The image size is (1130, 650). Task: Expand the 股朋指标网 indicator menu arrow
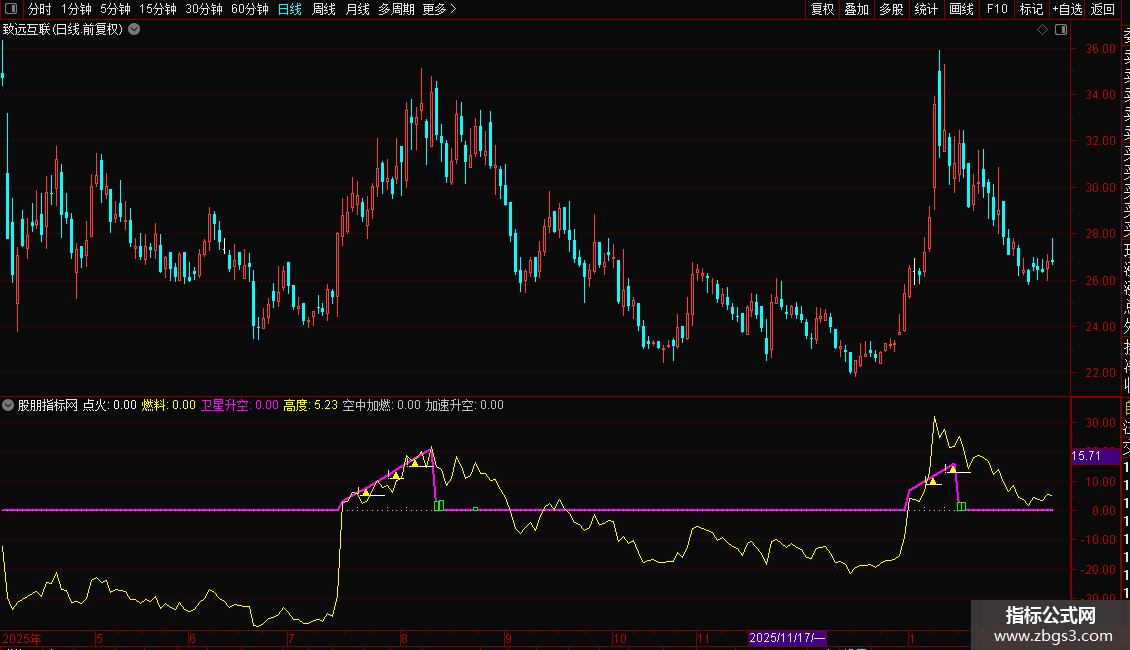coord(9,405)
